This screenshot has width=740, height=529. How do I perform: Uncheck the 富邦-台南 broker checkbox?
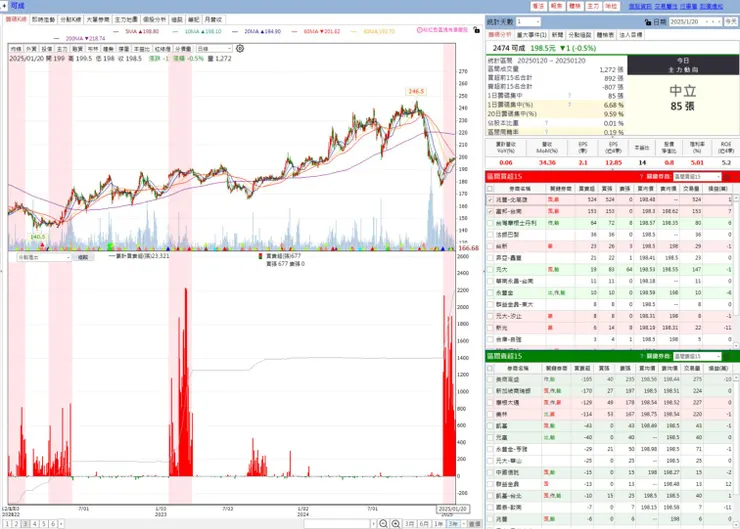click(490, 211)
